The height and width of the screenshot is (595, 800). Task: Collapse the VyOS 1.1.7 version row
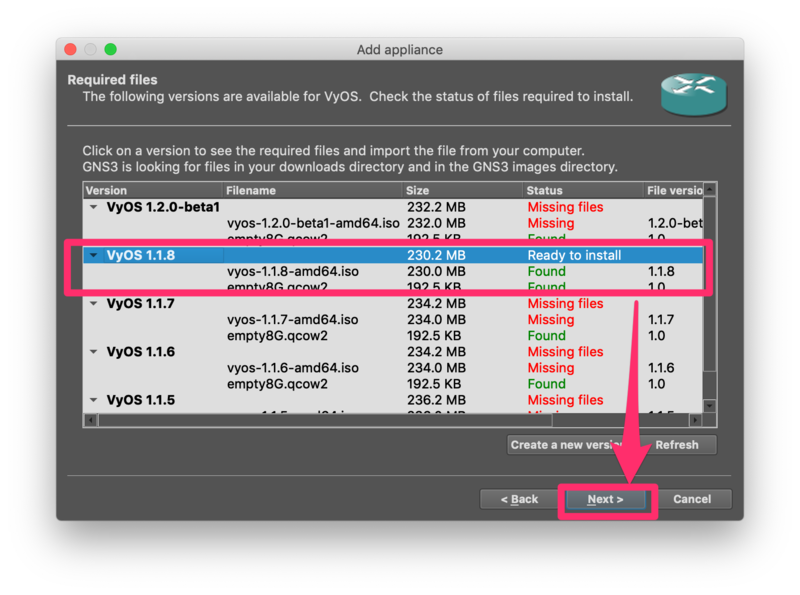pos(93,304)
